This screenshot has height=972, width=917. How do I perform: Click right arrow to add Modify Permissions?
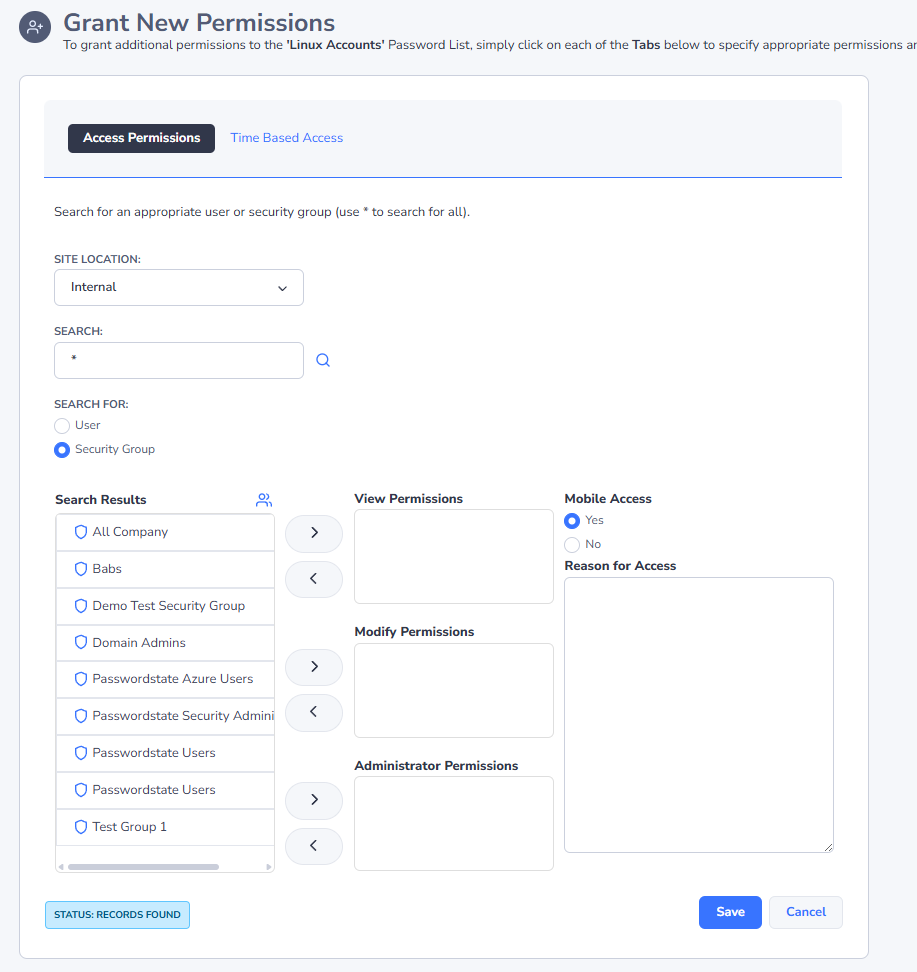pyautogui.click(x=313, y=667)
